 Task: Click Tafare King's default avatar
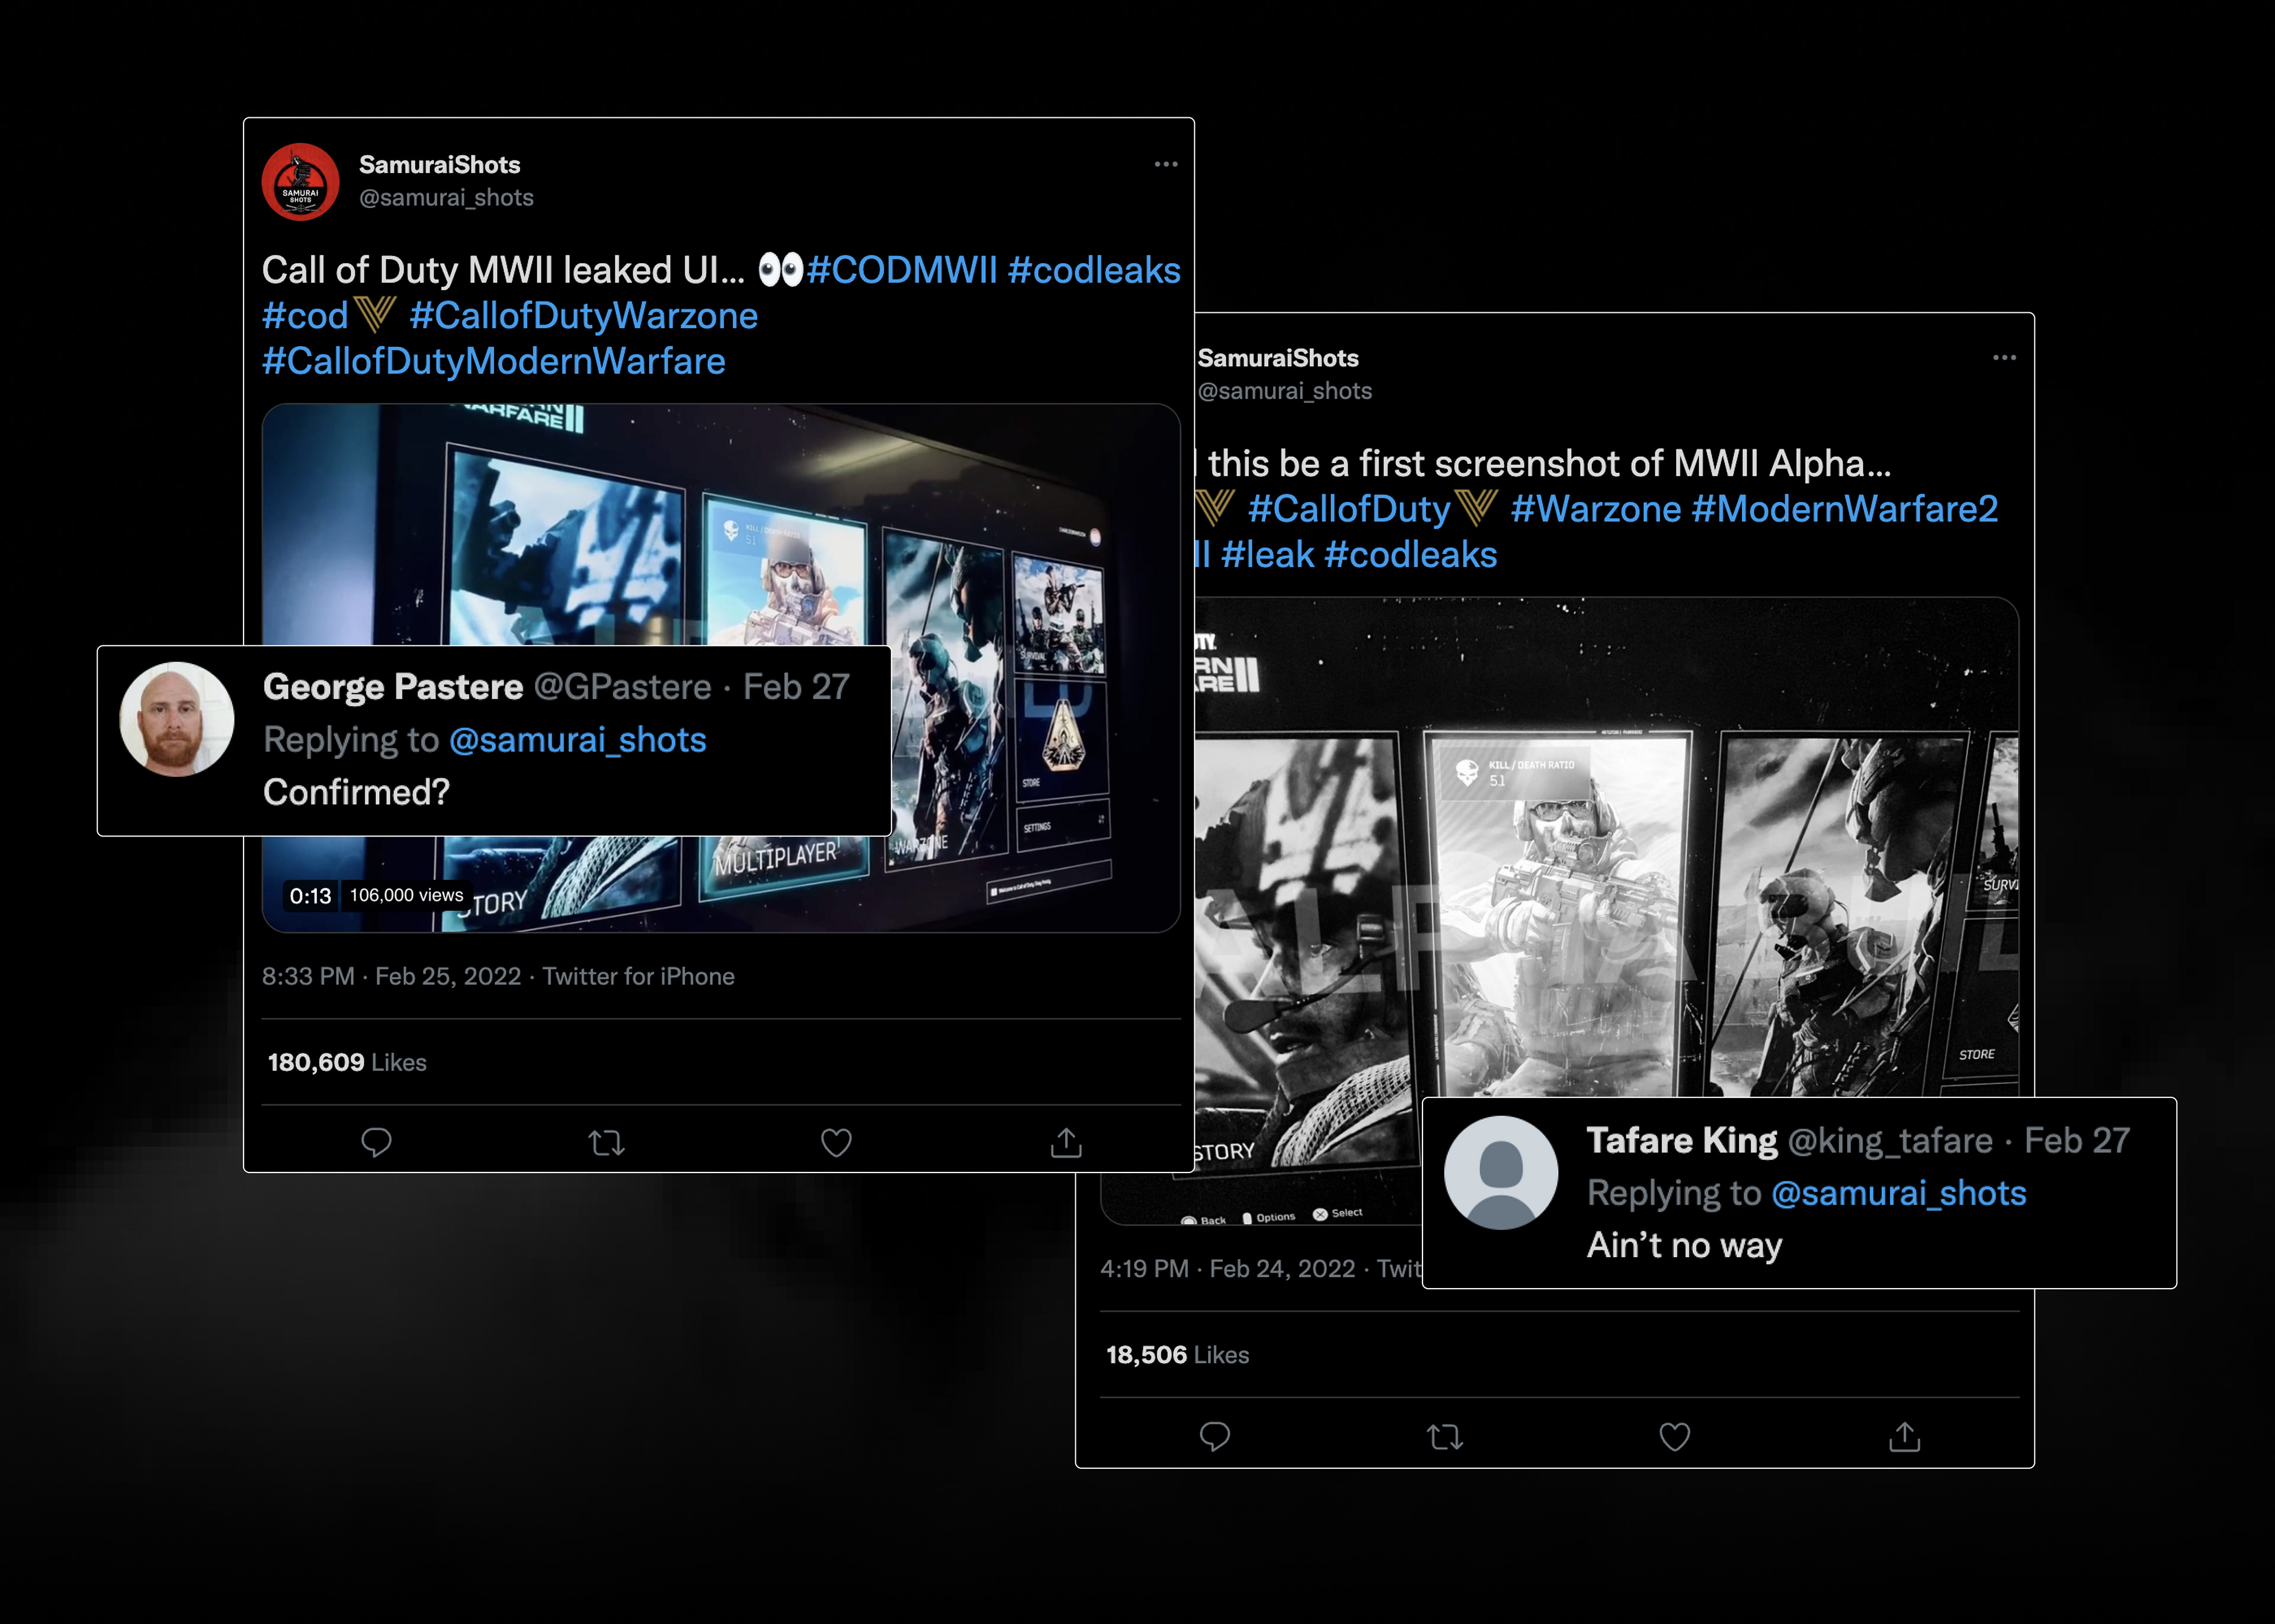pos(1500,1172)
